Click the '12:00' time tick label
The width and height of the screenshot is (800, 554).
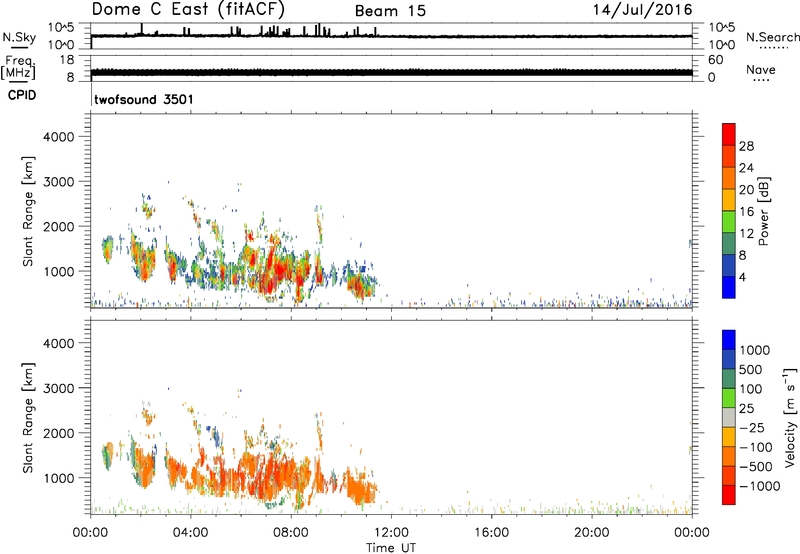391,533
